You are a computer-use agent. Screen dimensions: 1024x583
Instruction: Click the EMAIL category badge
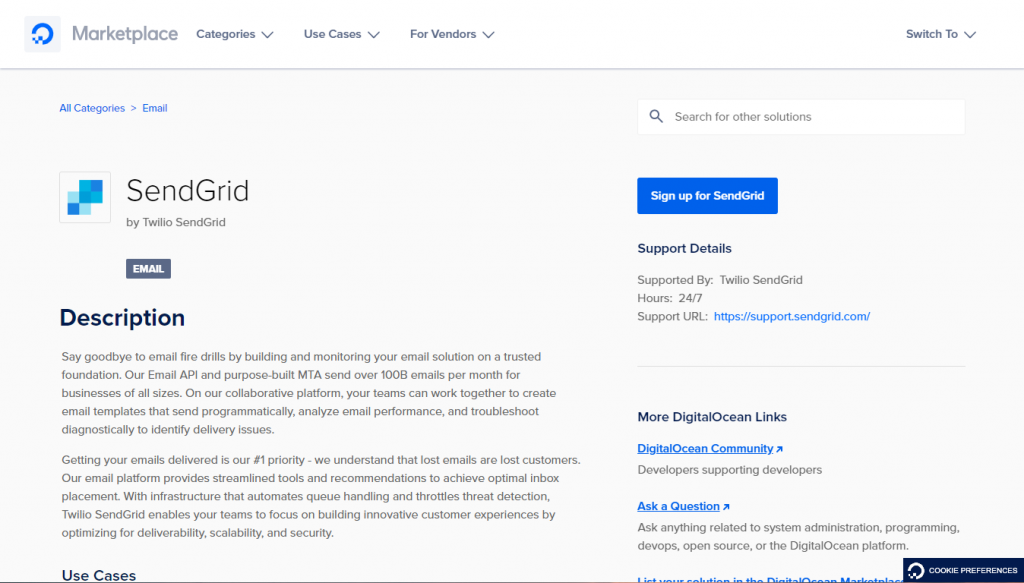click(147, 268)
